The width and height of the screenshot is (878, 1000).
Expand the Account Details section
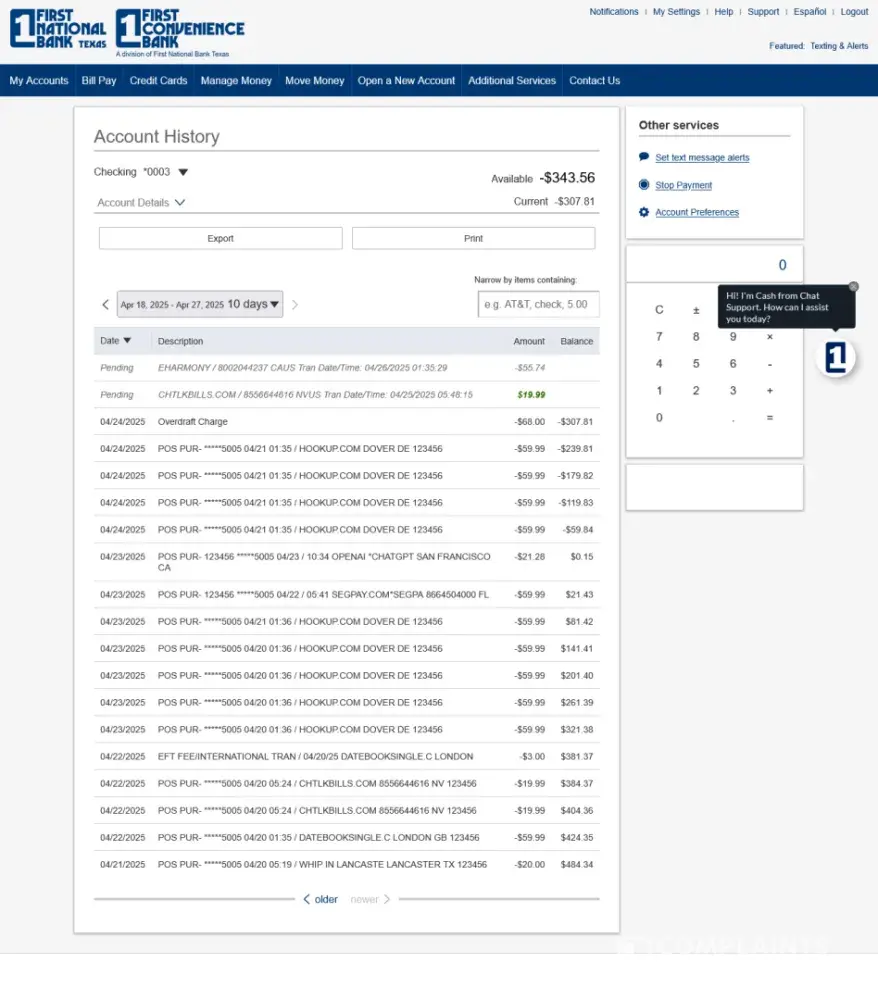click(141, 202)
